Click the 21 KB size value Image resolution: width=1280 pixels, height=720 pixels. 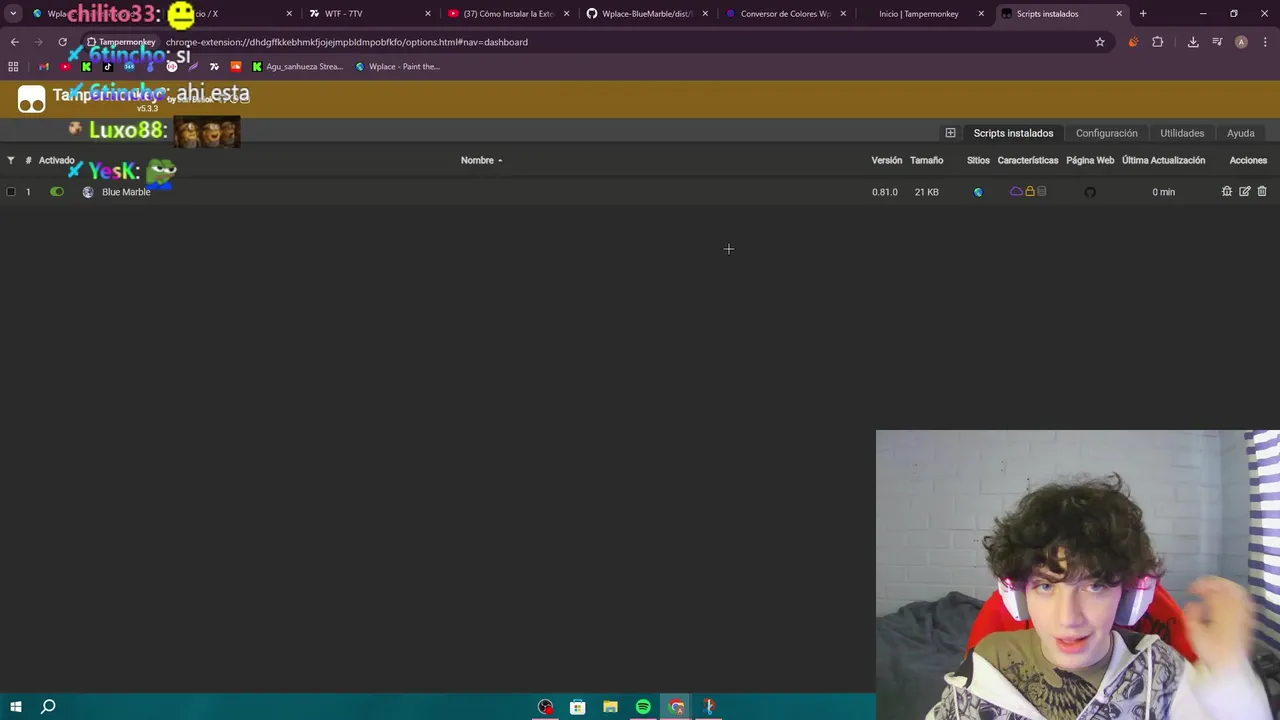coord(926,192)
